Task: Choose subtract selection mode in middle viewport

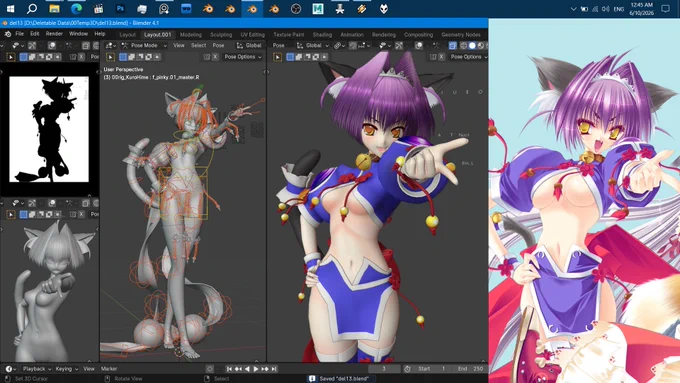Action: [x=140, y=57]
